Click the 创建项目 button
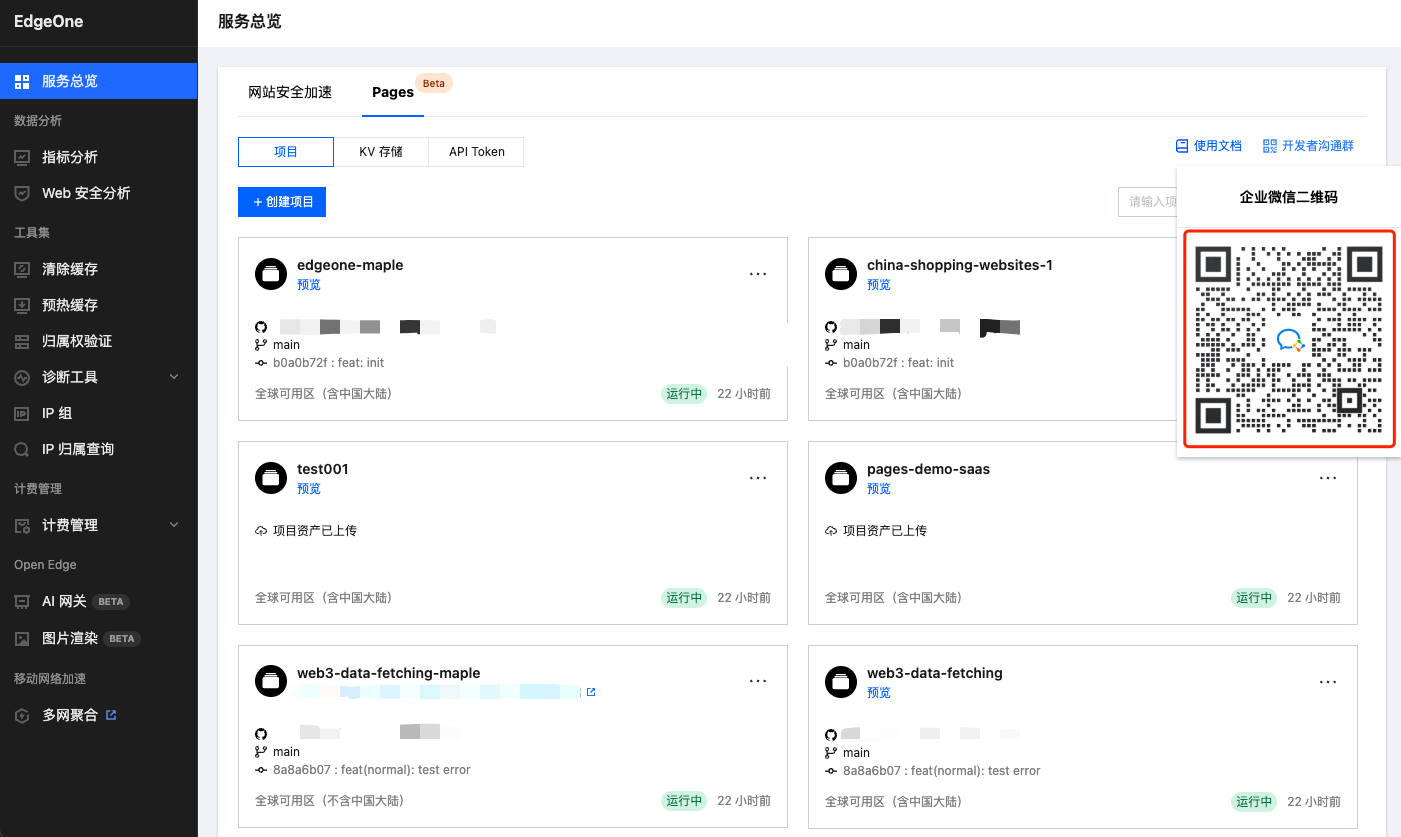The height and width of the screenshot is (837, 1401). [282, 202]
